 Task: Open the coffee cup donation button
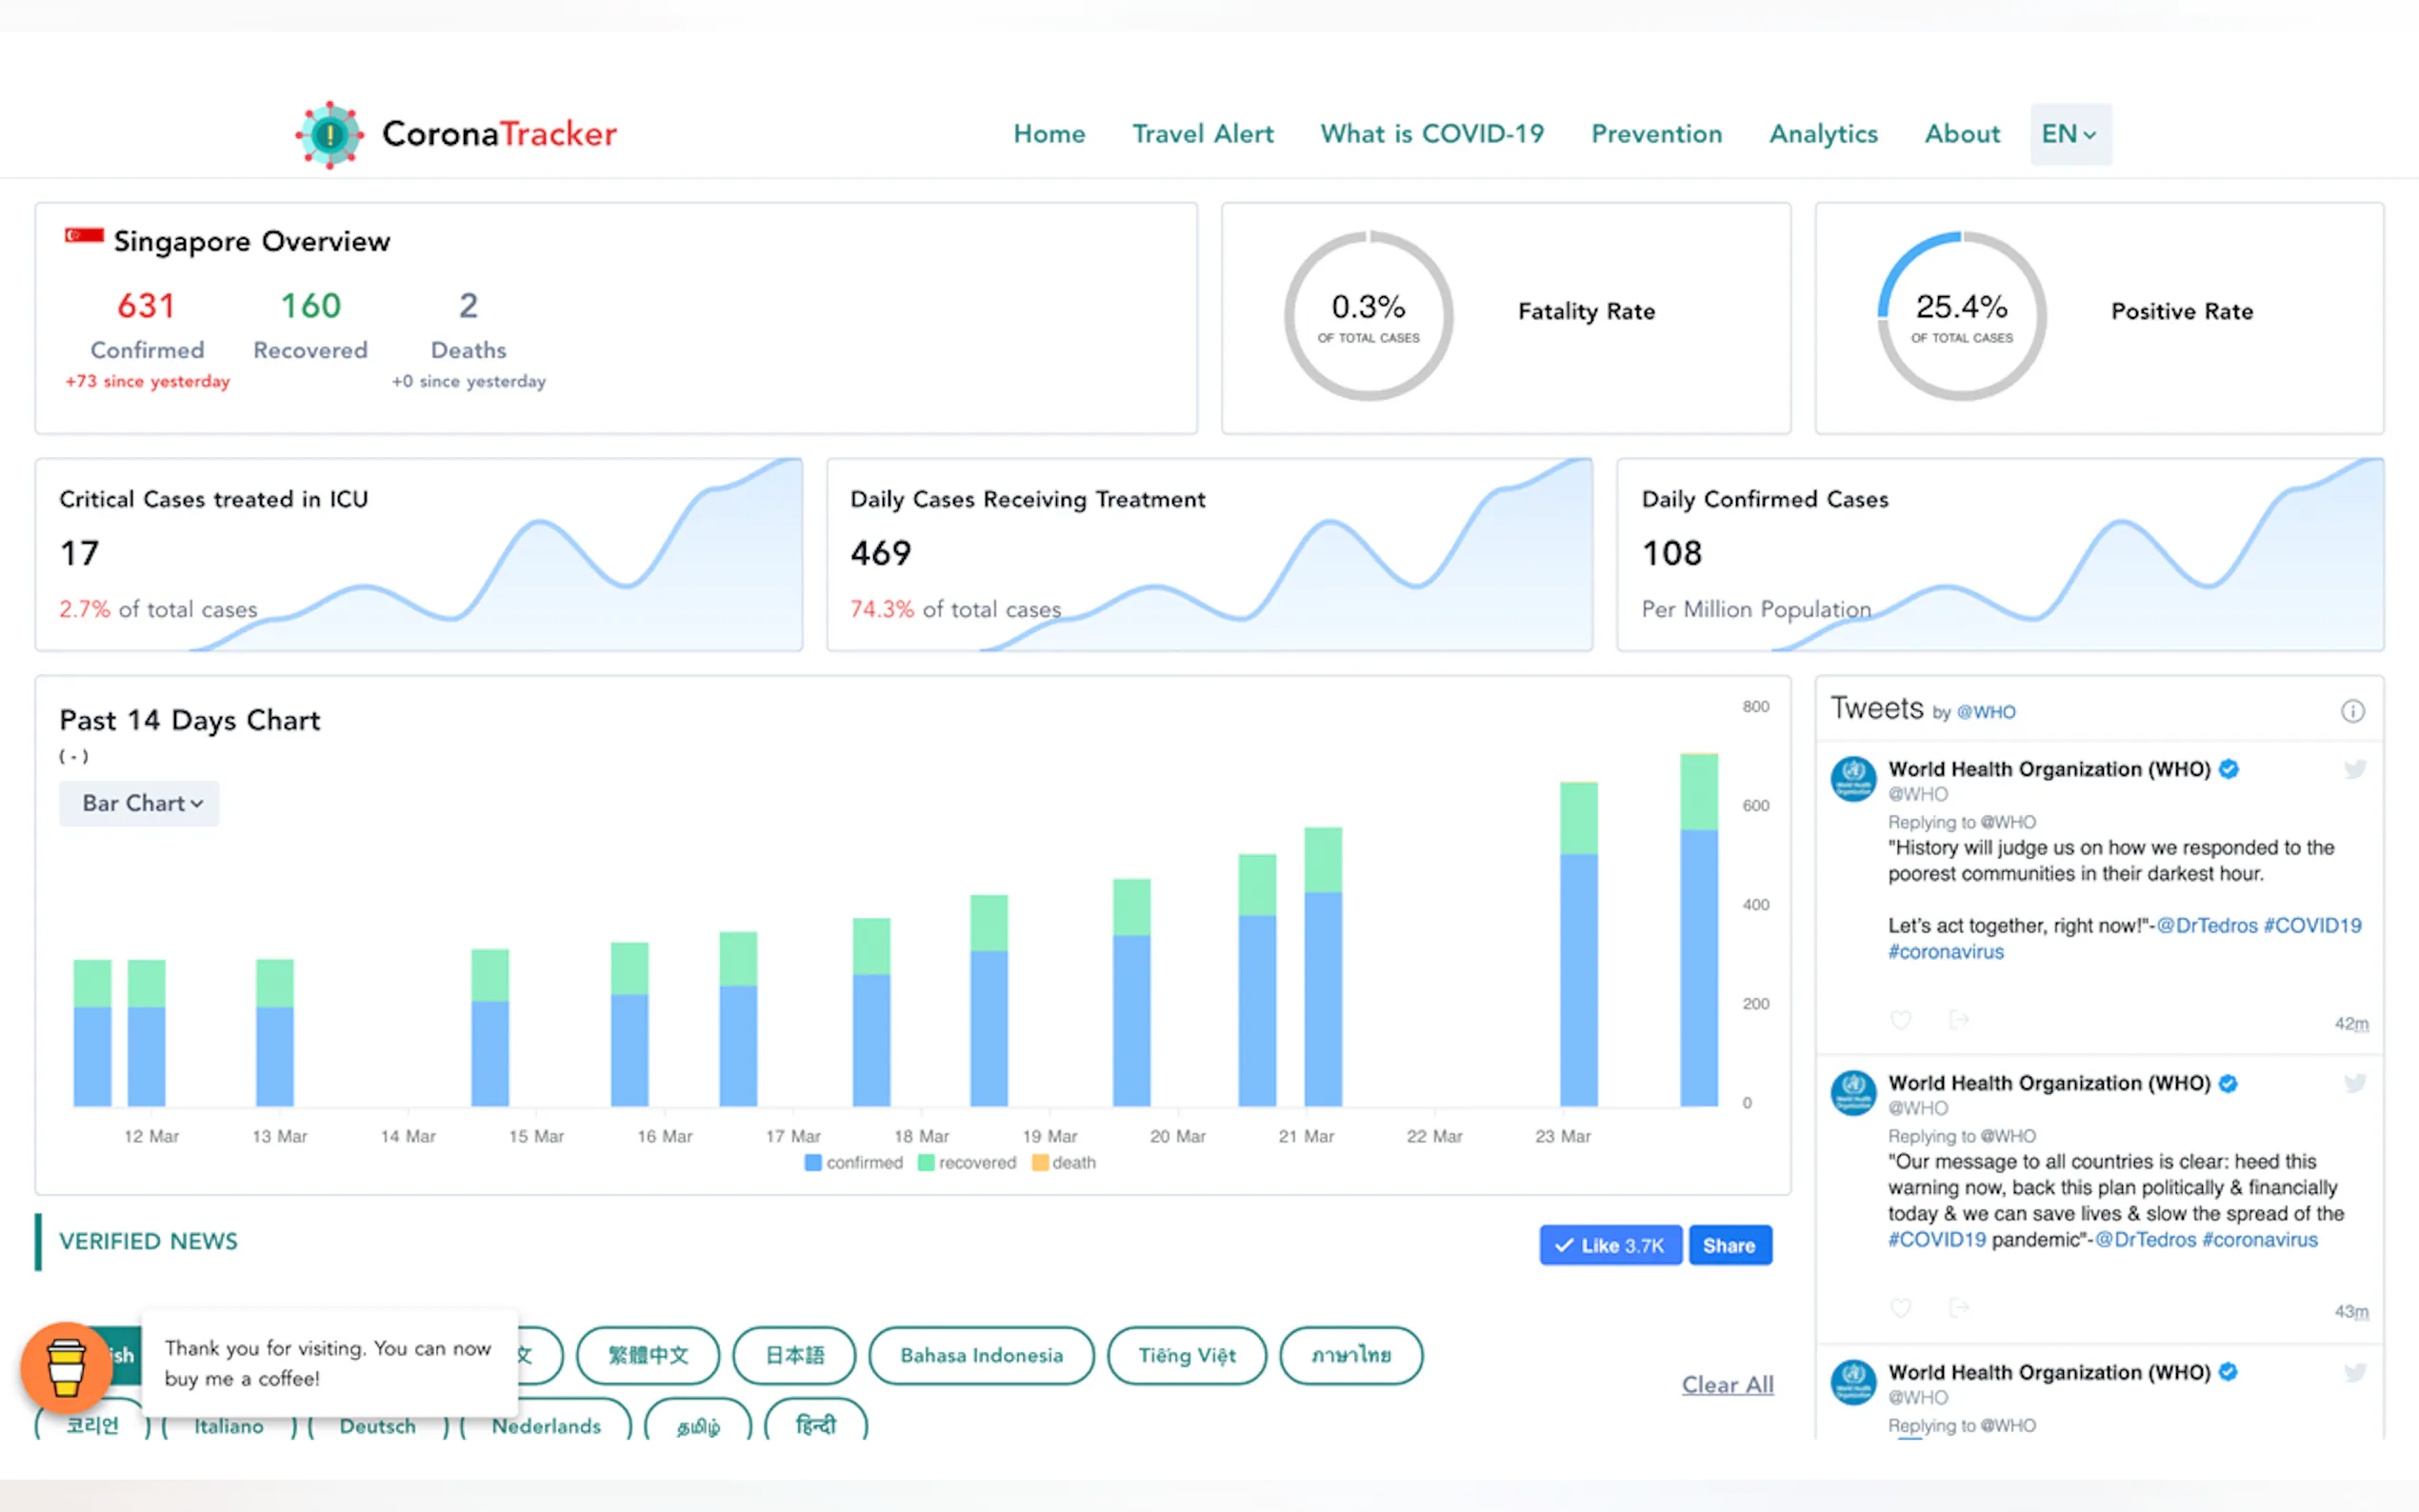[x=66, y=1367]
